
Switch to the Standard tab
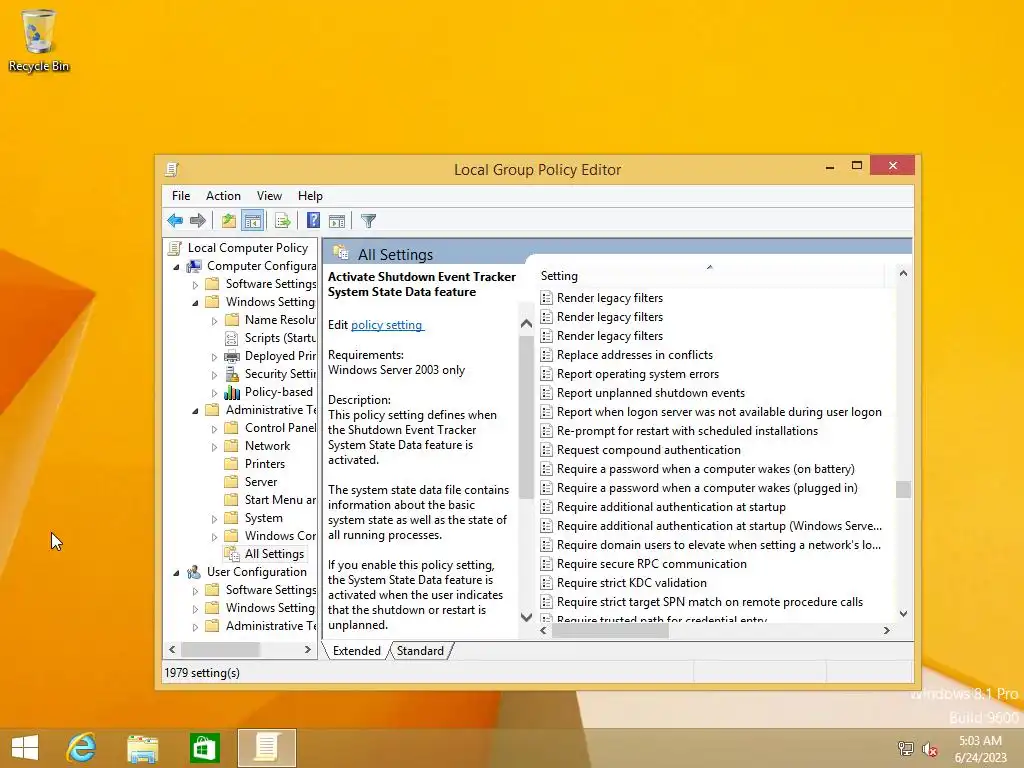pyautogui.click(x=420, y=651)
